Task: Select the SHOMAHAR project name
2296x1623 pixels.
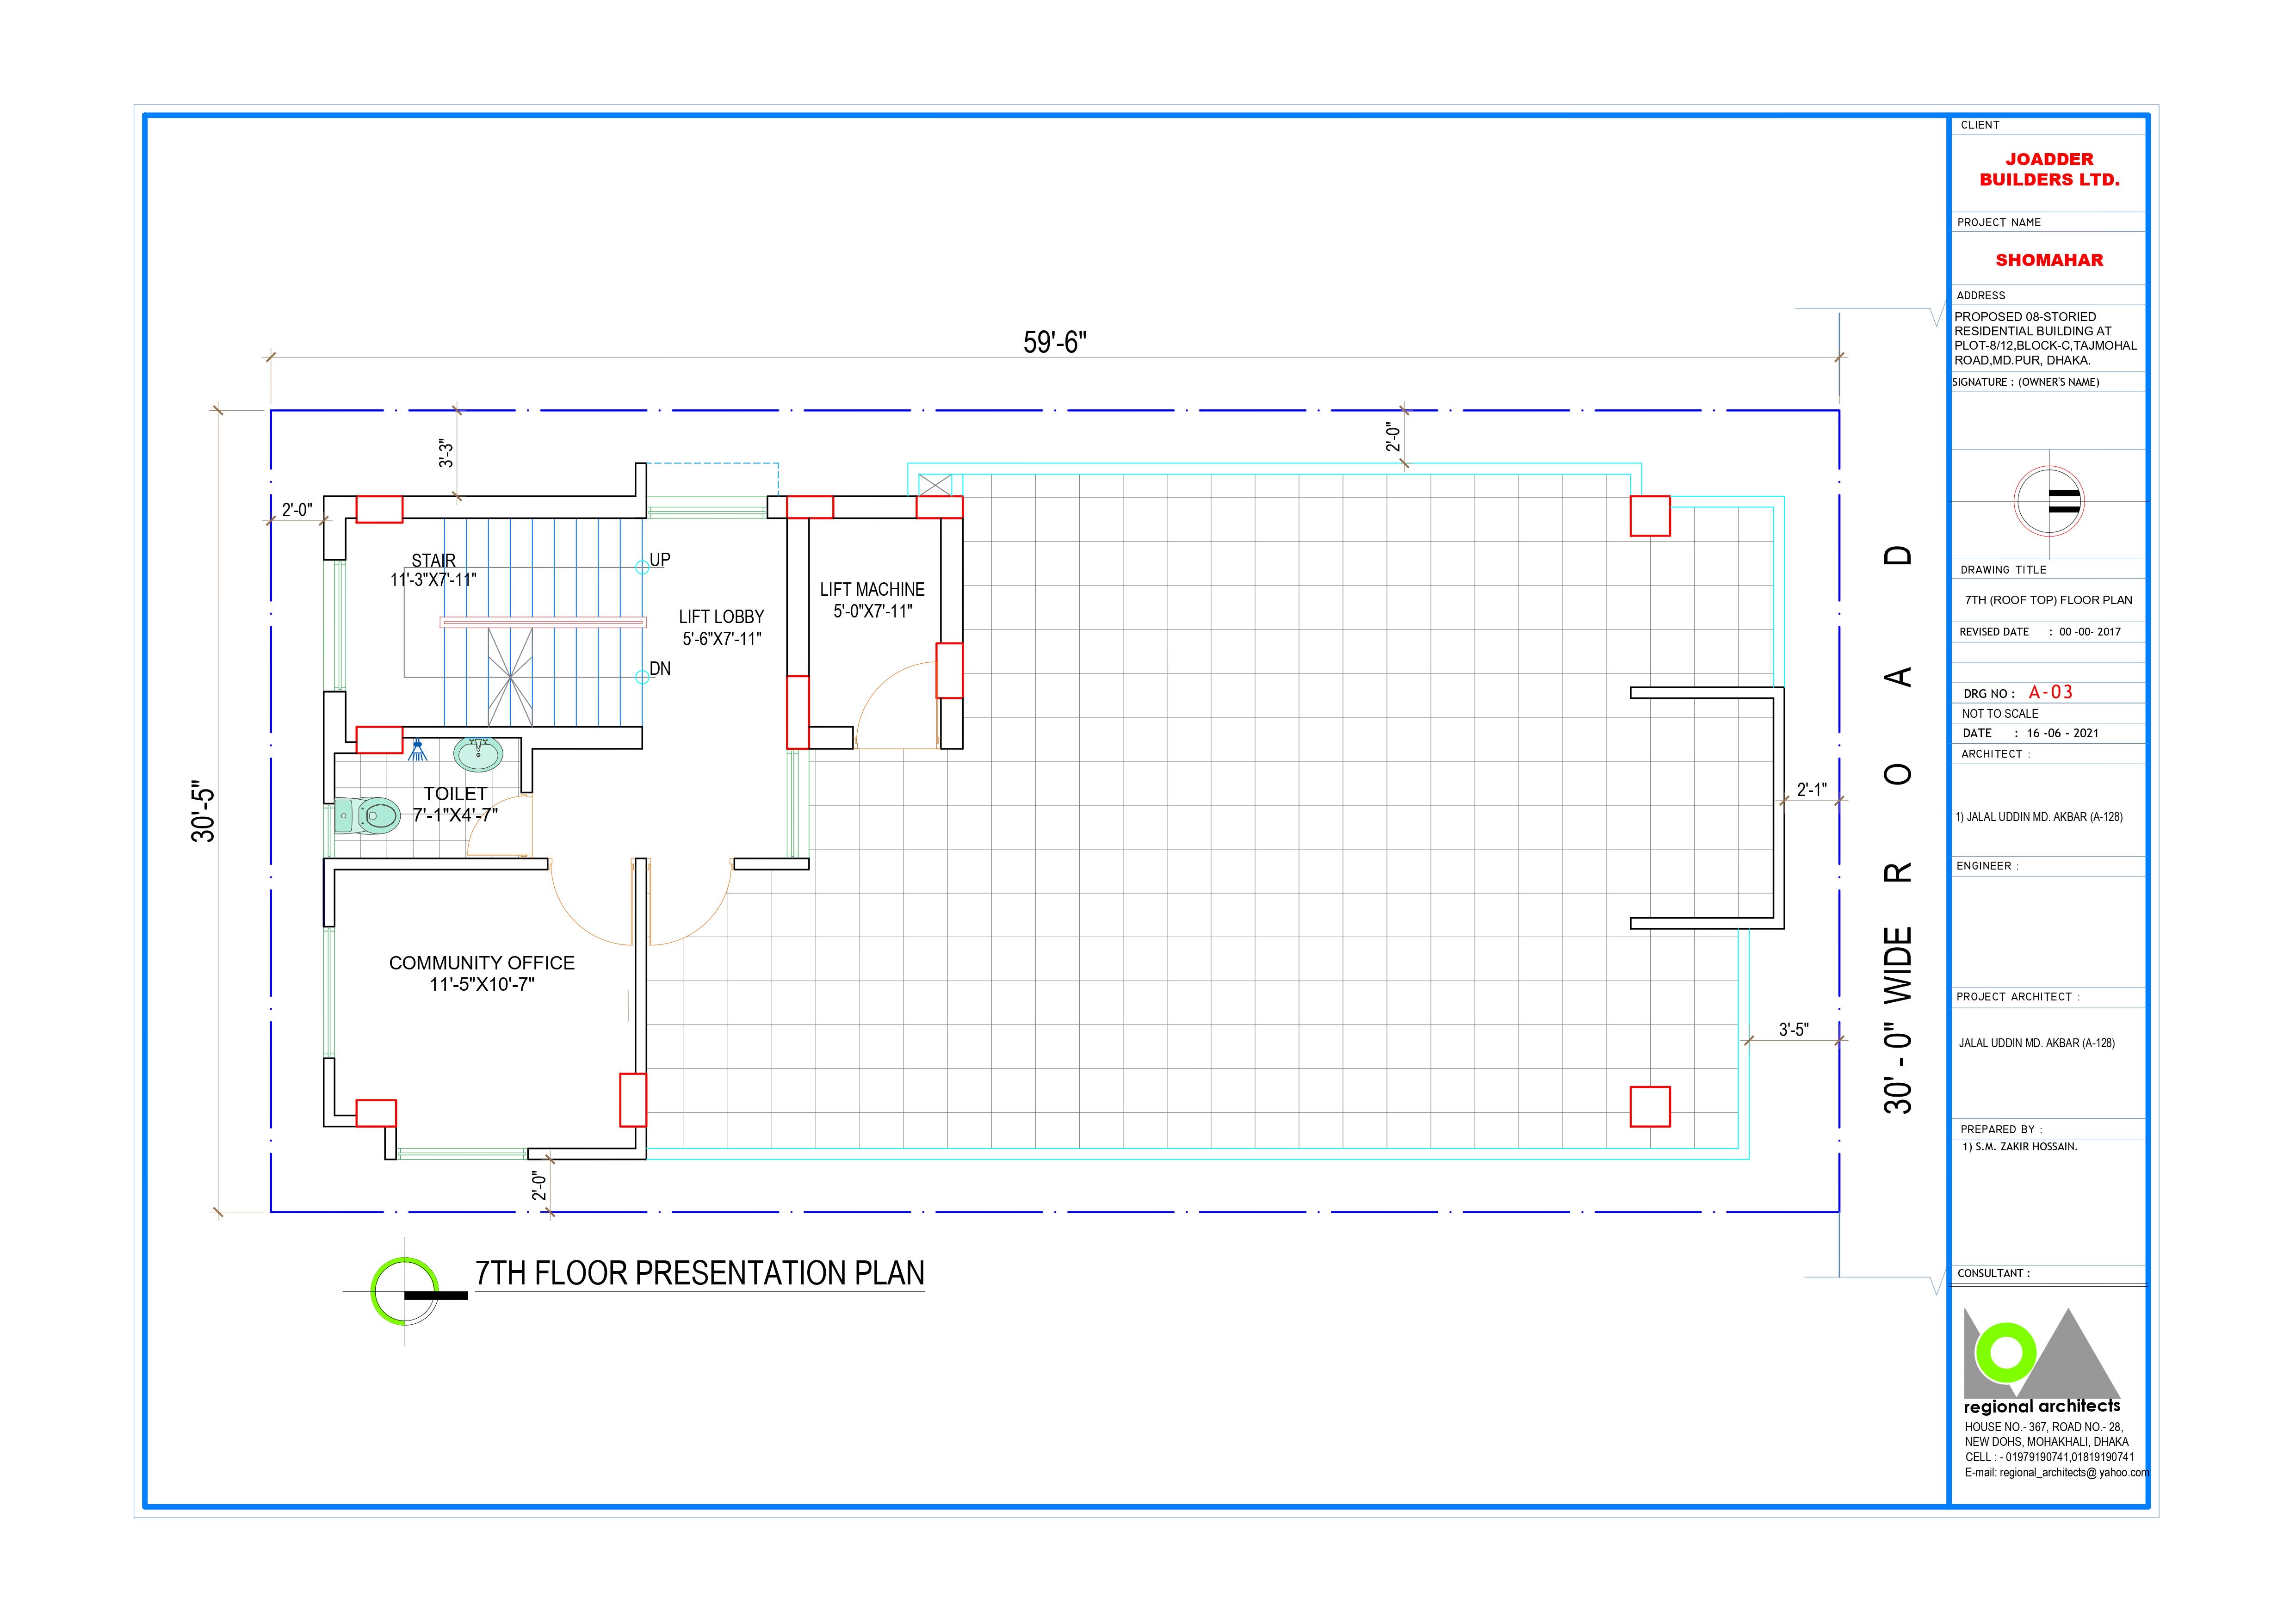Action: (2049, 260)
